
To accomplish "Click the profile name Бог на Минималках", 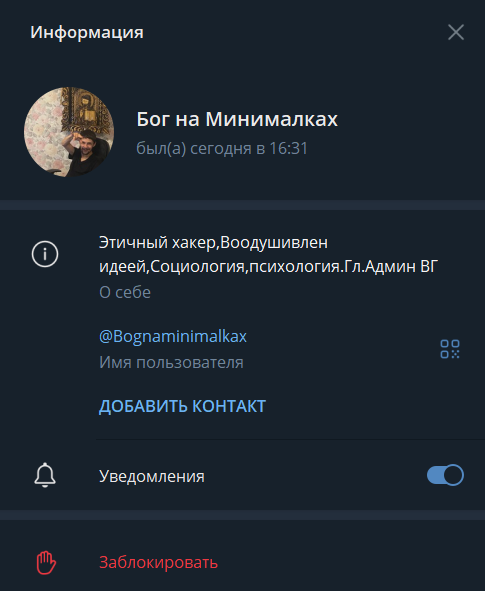I will coord(237,119).
